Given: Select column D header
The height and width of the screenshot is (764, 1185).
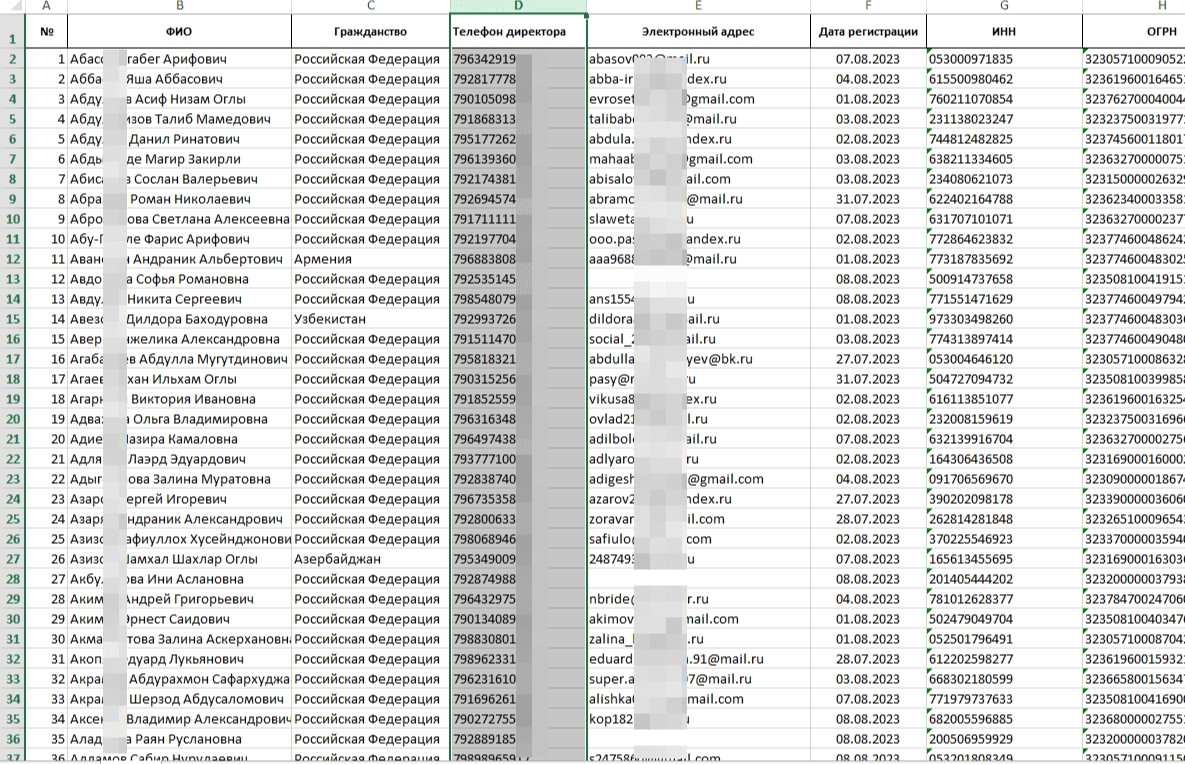Looking at the screenshot, I should pyautogui.click(x=518, y=6).
